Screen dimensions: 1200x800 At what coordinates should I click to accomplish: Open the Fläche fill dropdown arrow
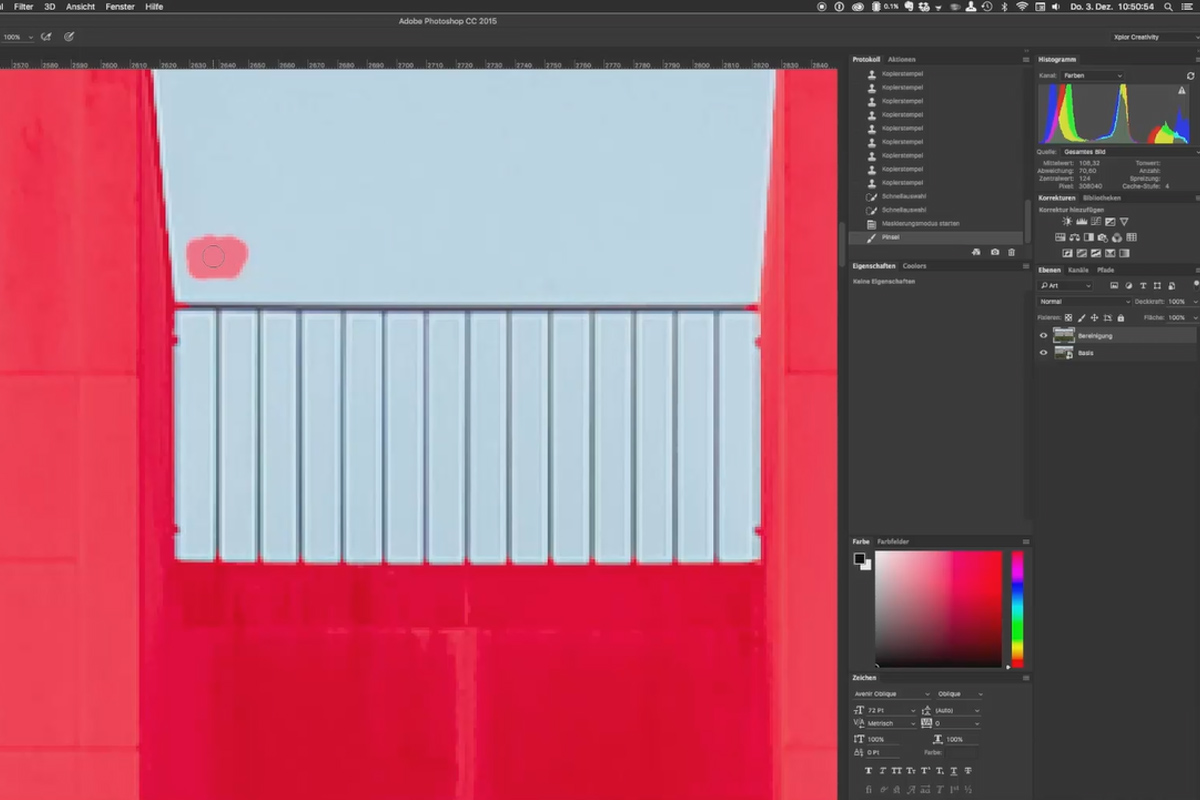click(x=1196, y=318)
